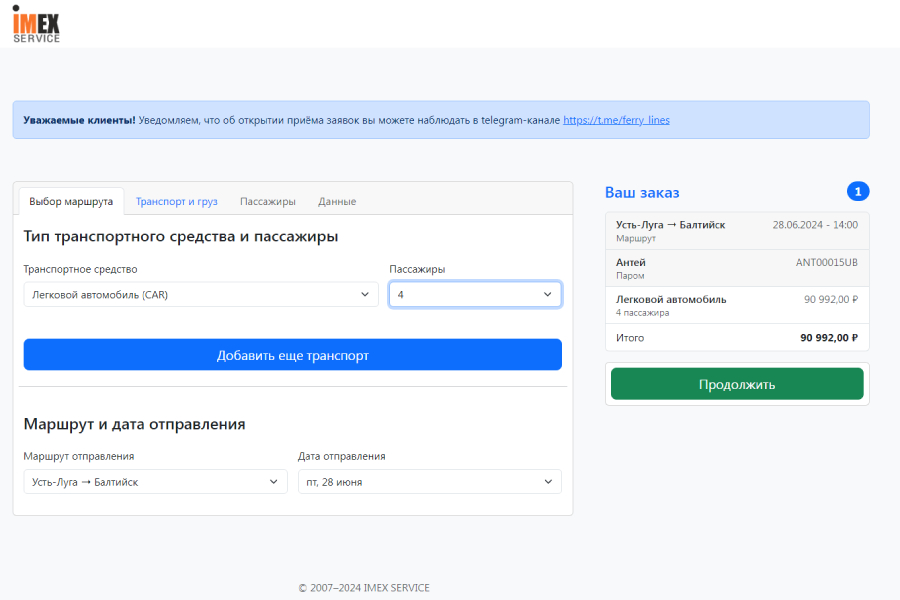Click the Дата отправления field label
Screen dimensions: 900x600
tap(341, 456)
